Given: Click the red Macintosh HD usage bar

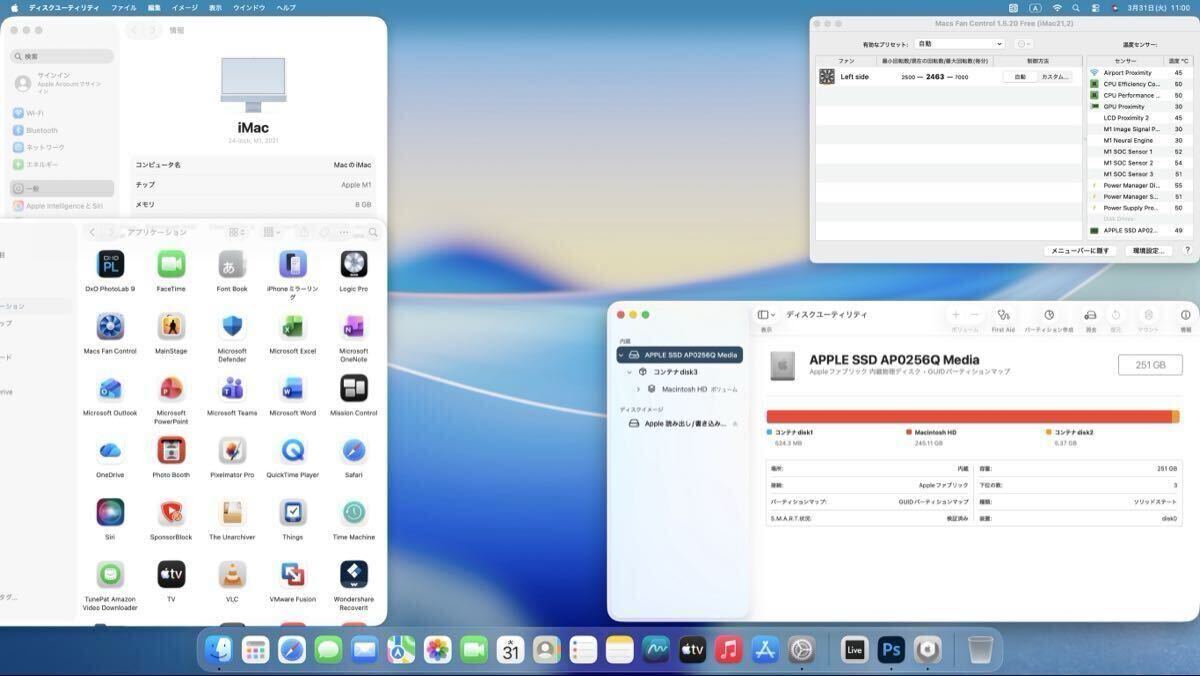Looking at the screenshot, I should (x=968, y=416).
